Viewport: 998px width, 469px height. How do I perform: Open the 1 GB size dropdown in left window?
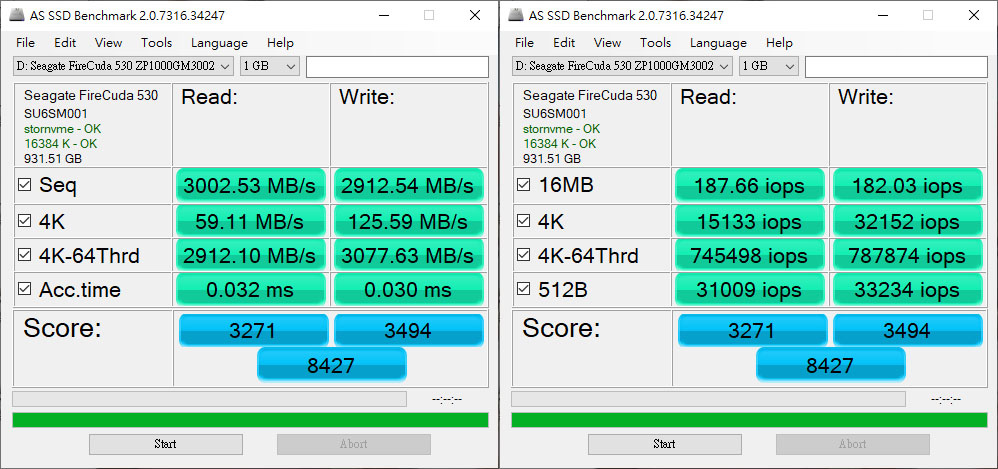pyautogui.click(x=270, y=66)
